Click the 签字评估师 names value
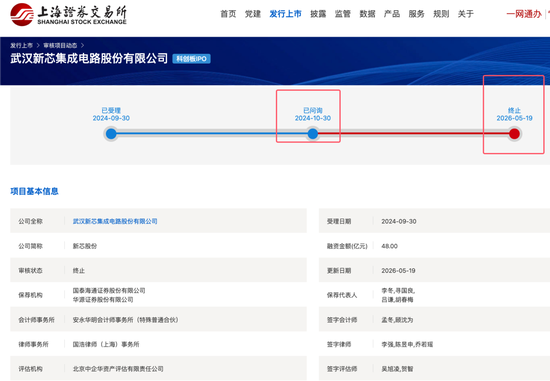The image size is (550, 381). 397,369
